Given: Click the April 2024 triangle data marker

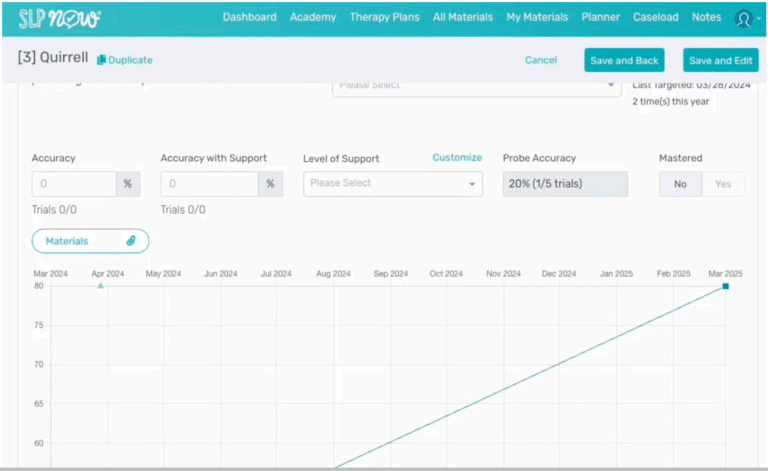Looking at the screenshot, I should click(100, 286).
